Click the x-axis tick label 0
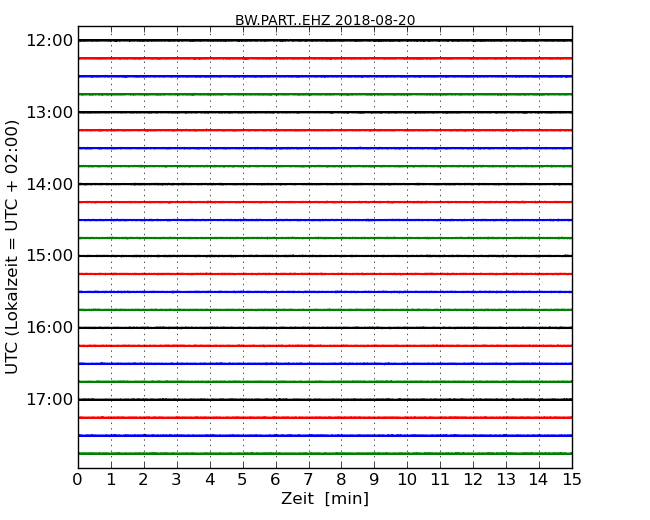Image resolution: width=650 pixels, height=520 pixels. [x=78, y=479]
